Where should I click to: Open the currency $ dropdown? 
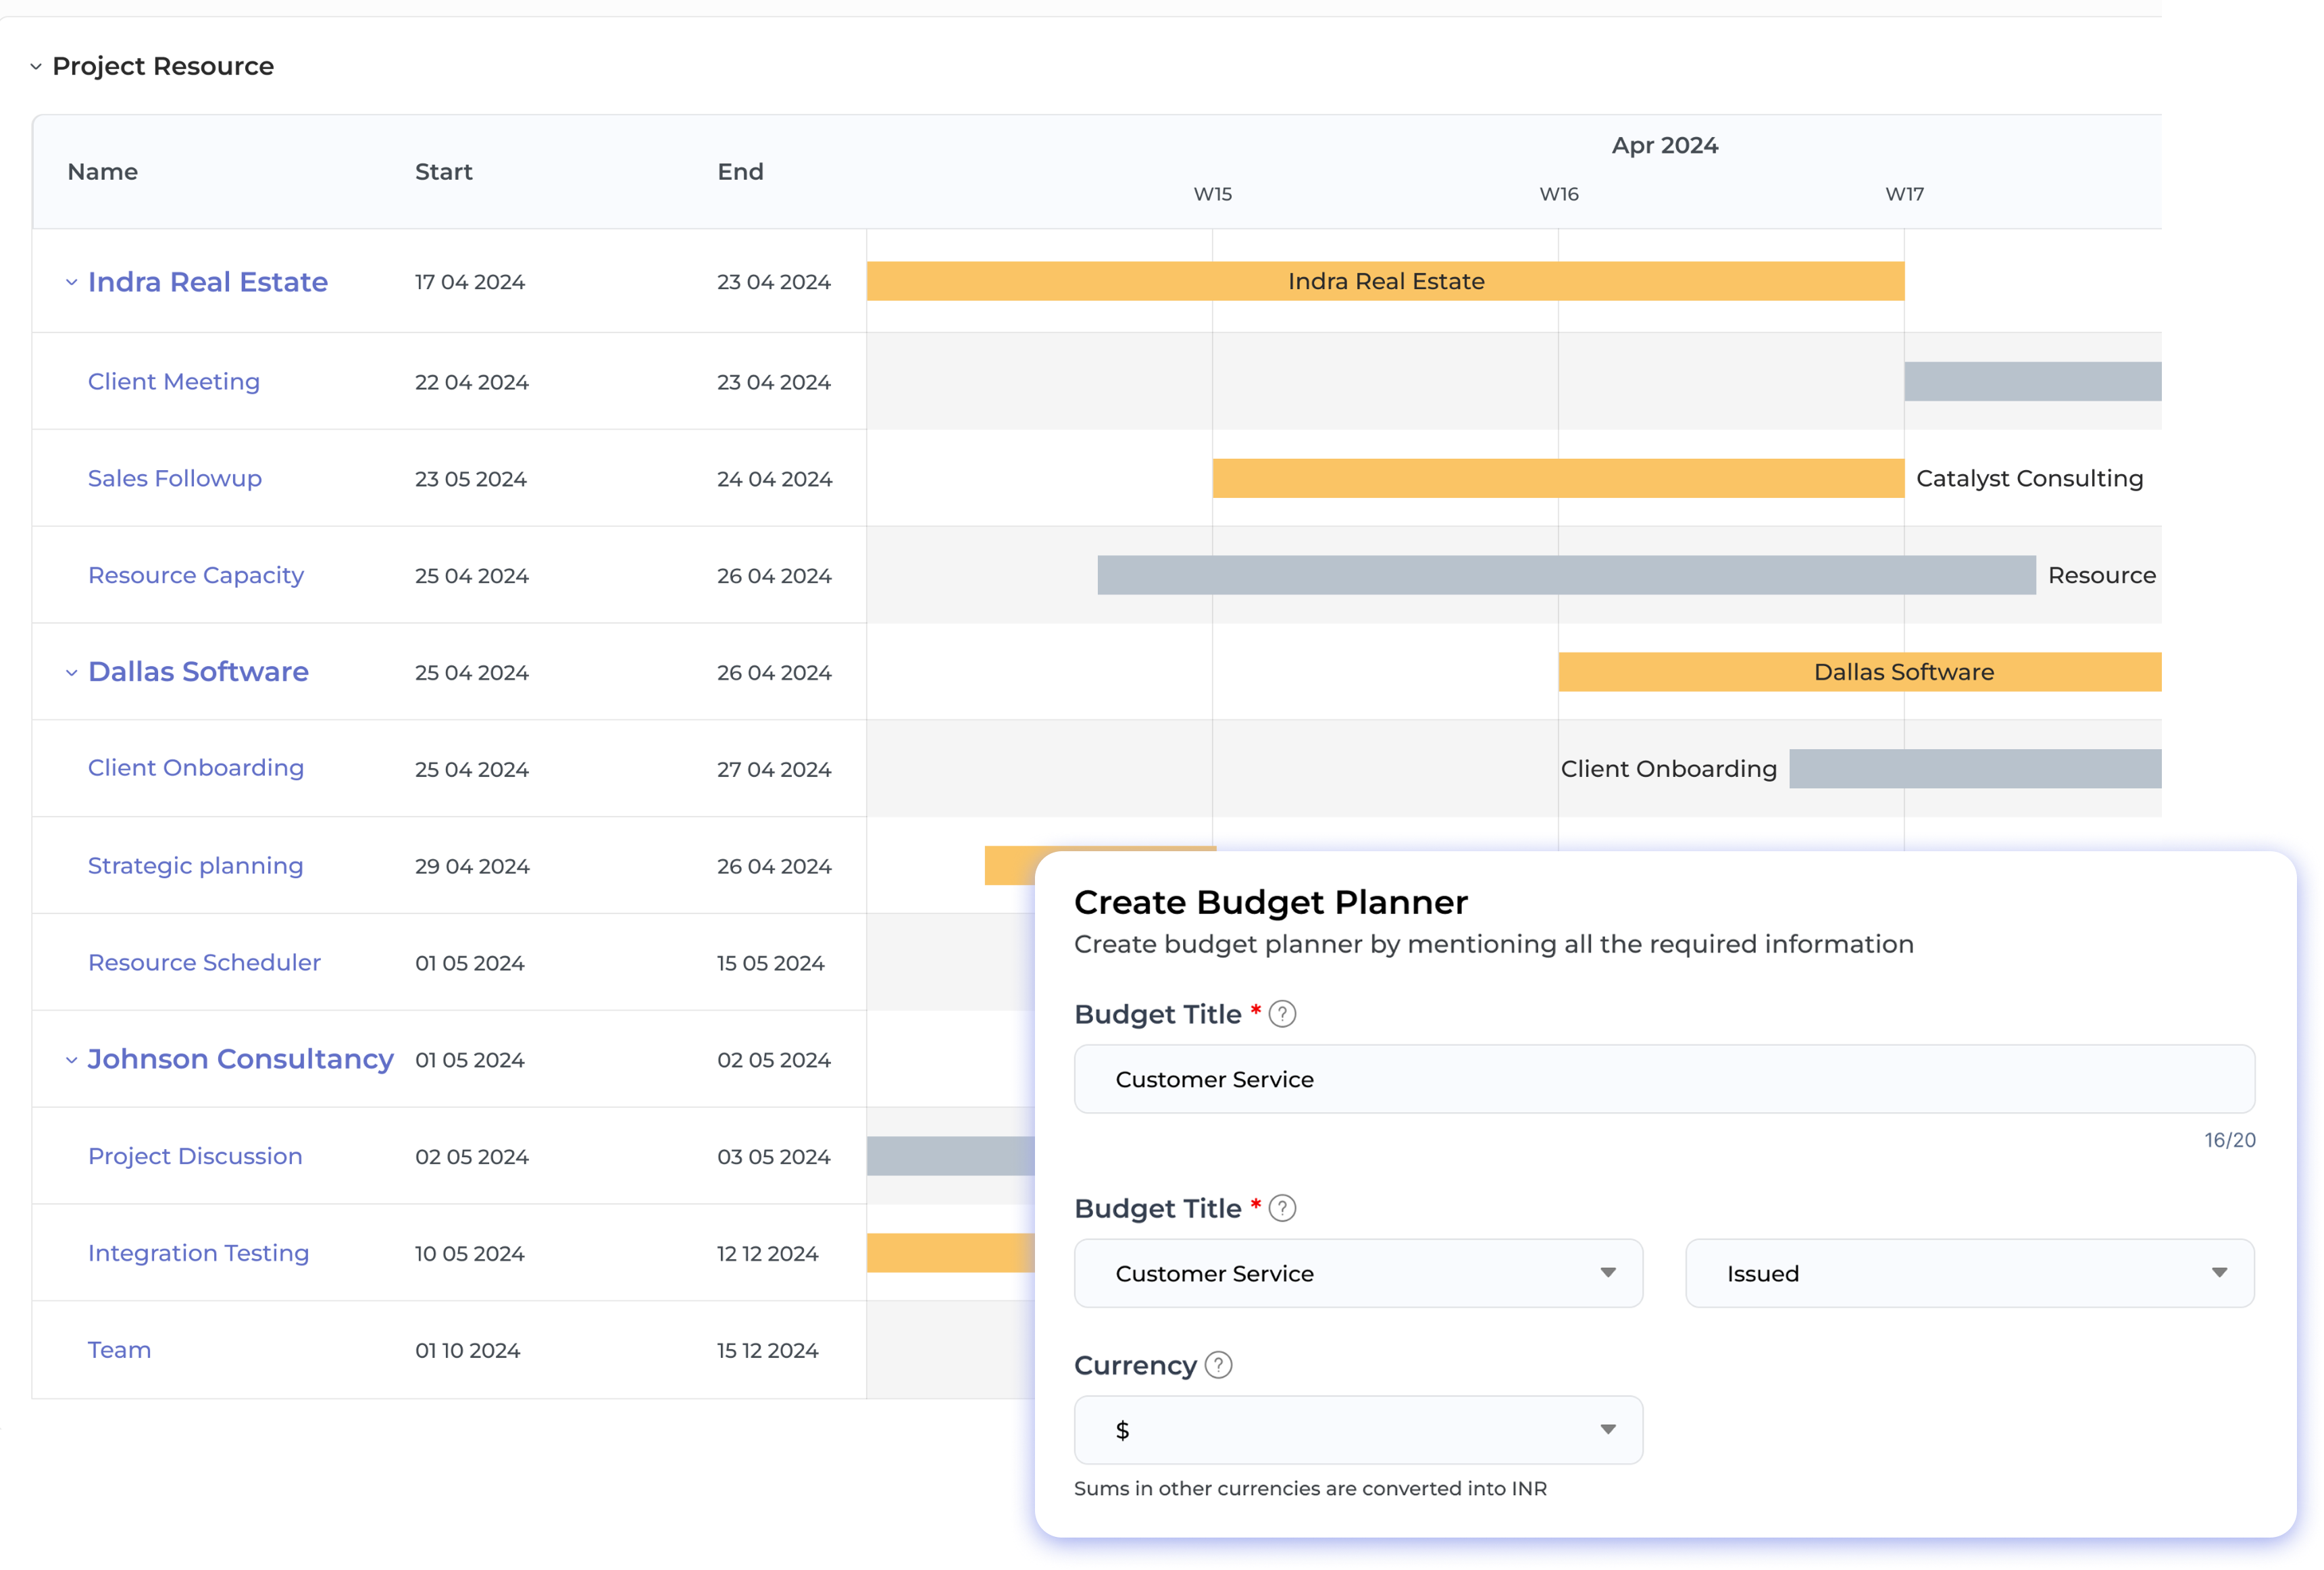click(1357, 1429)
